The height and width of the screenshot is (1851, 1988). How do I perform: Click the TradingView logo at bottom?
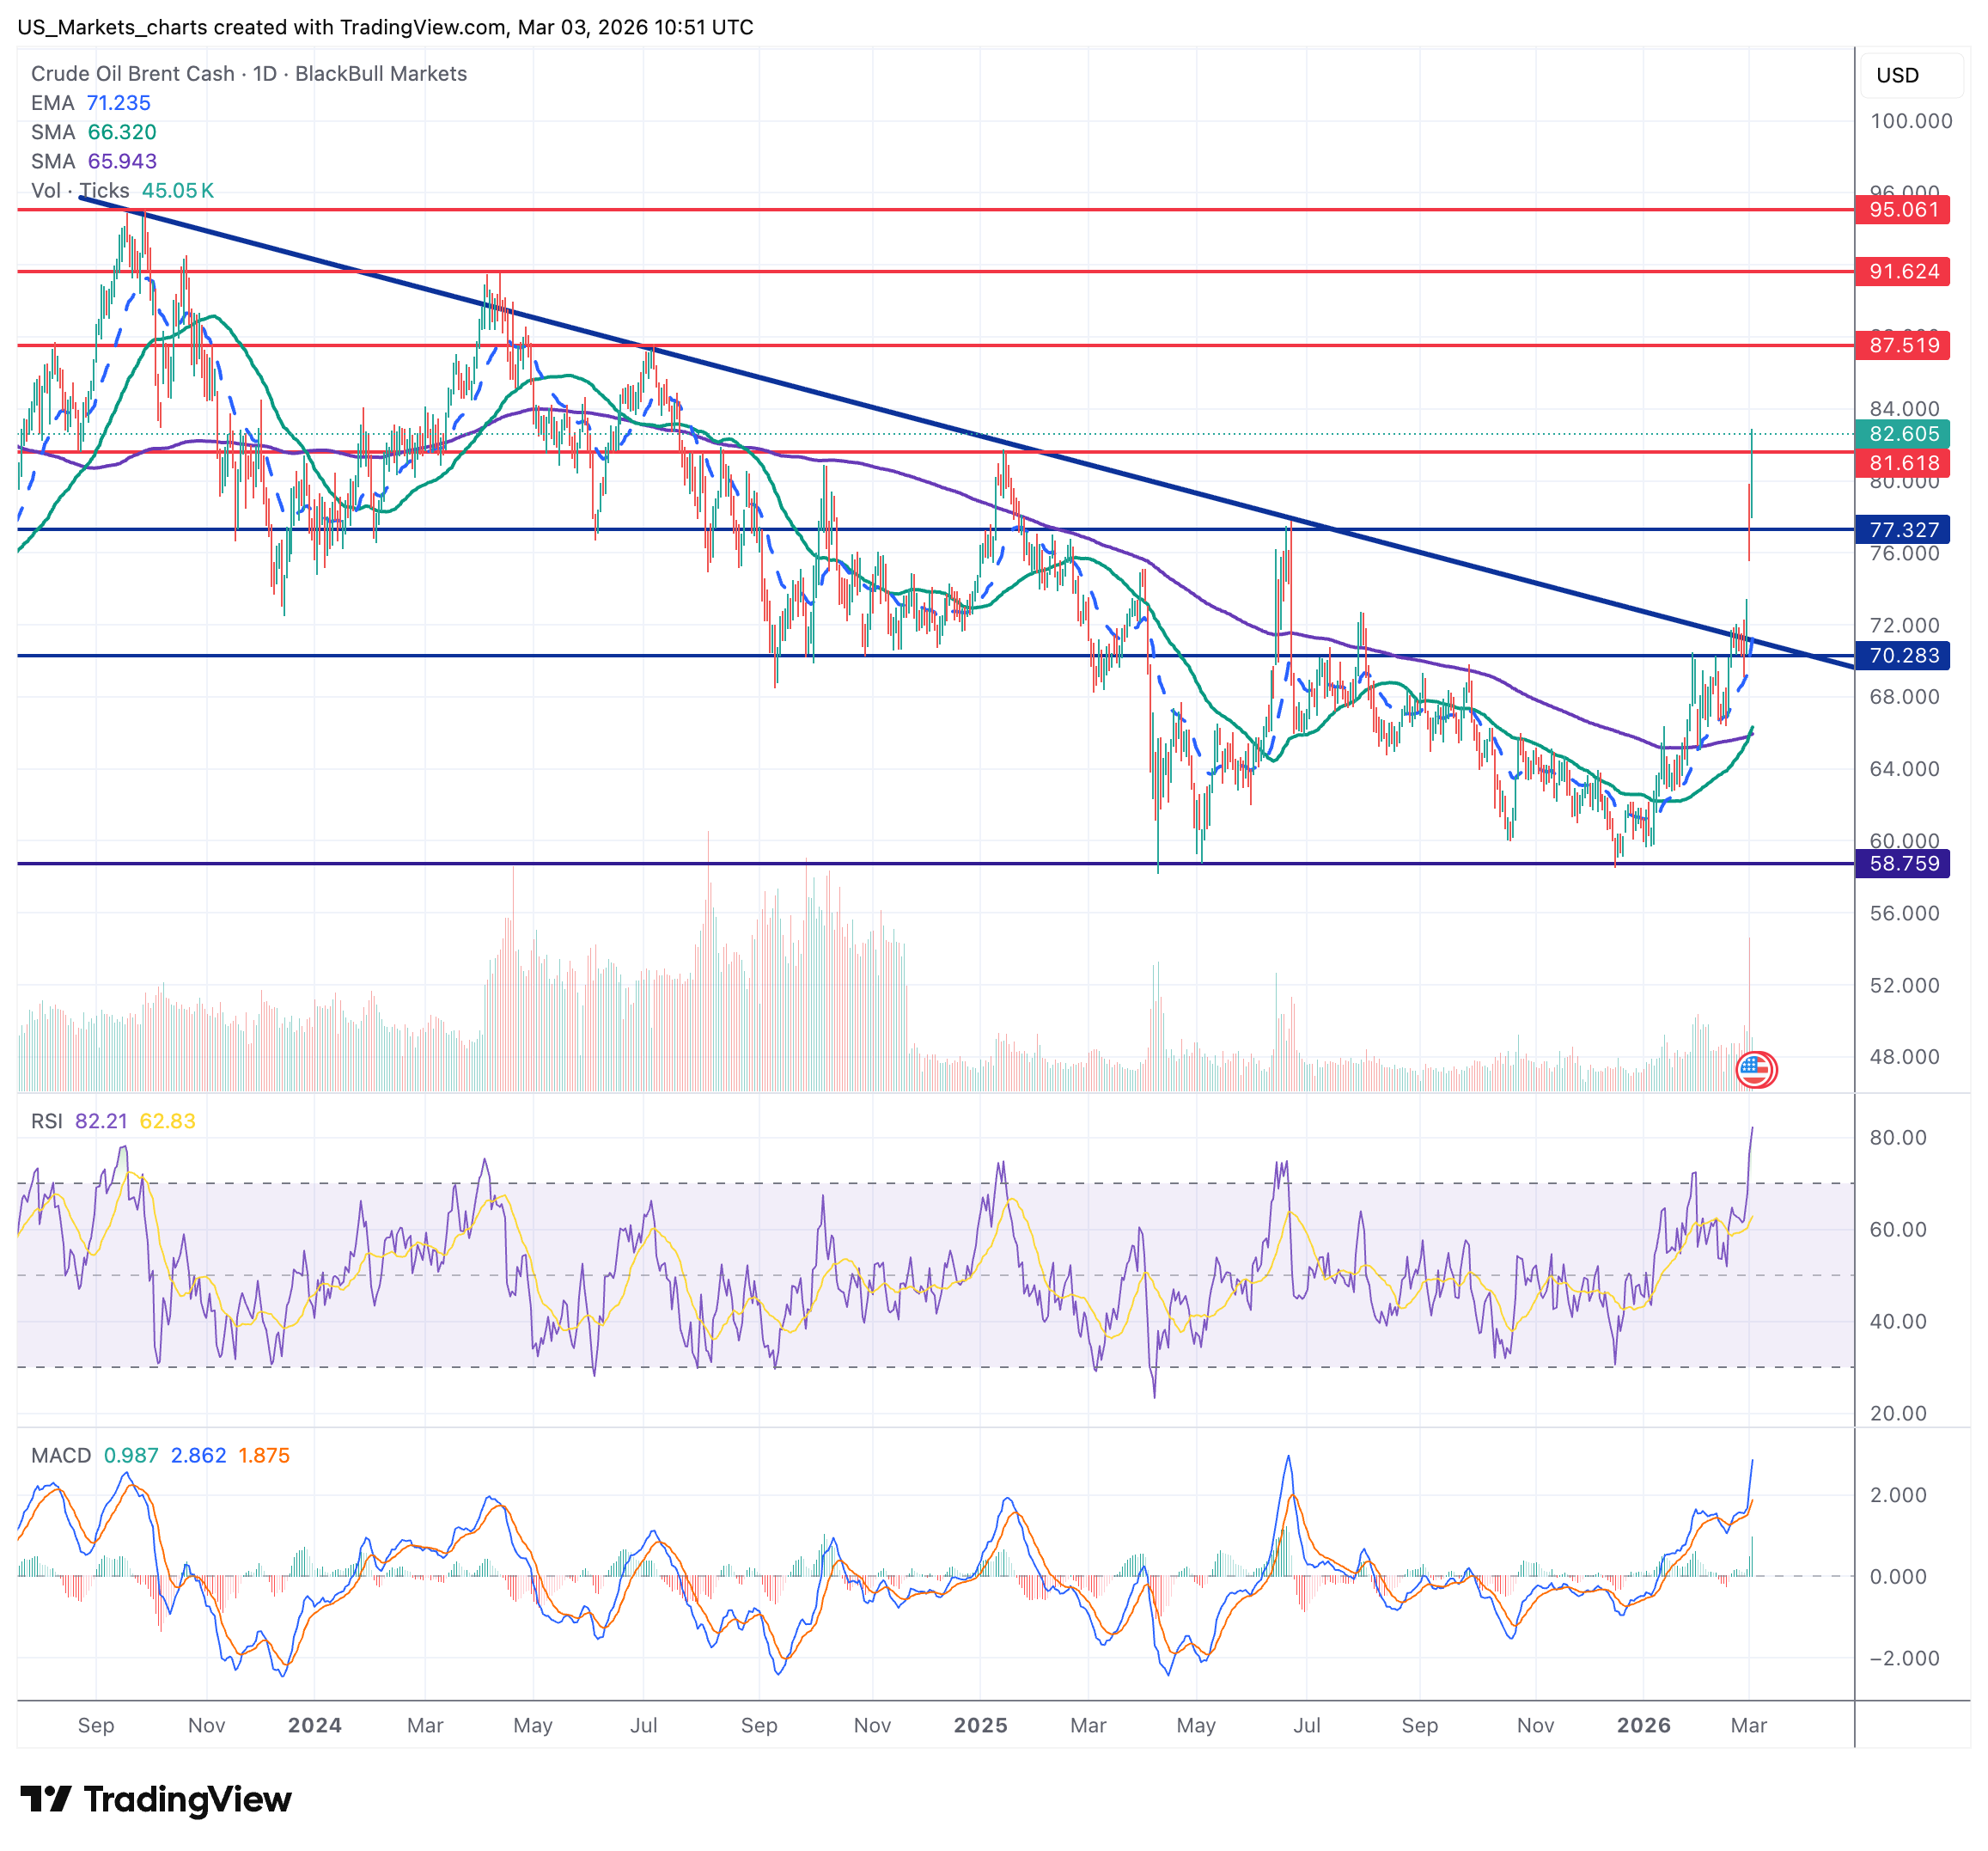coord(156,1799)
